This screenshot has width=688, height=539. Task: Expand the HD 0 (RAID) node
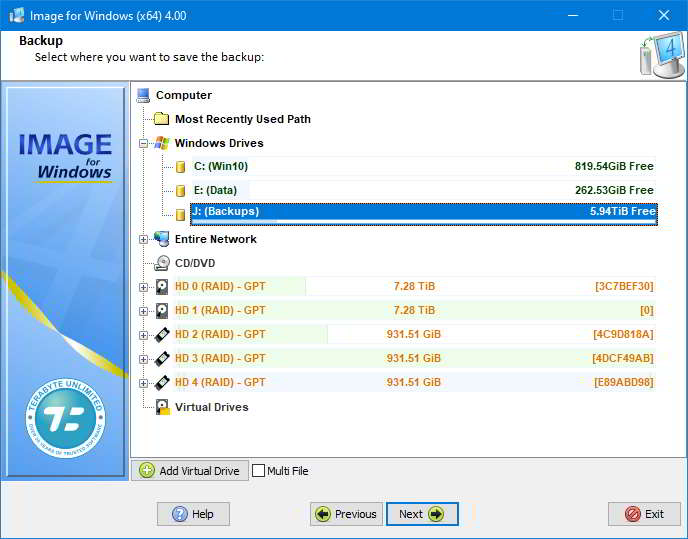(143, 287)
